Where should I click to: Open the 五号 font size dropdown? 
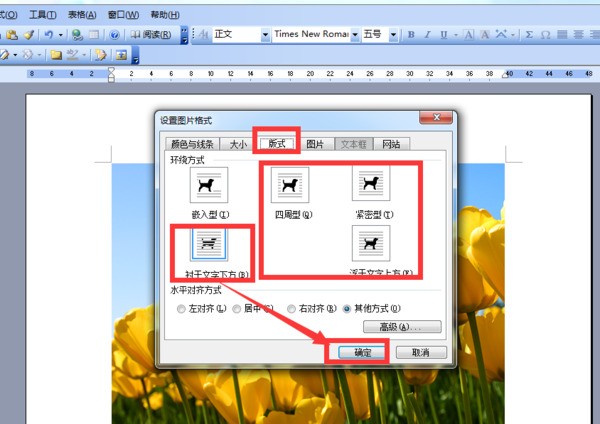394,34
